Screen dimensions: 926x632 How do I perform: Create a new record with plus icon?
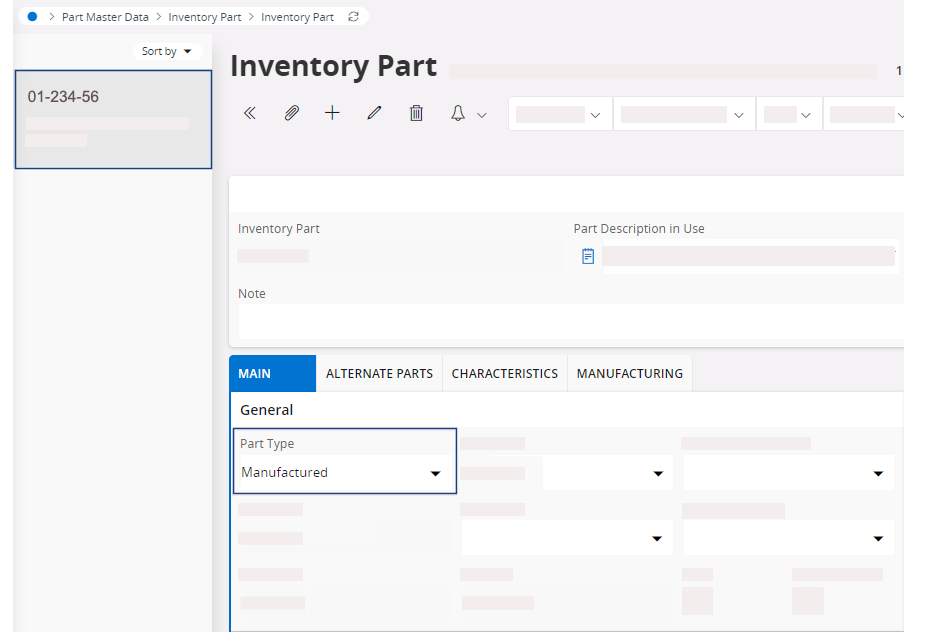click(x=332, y=114)
